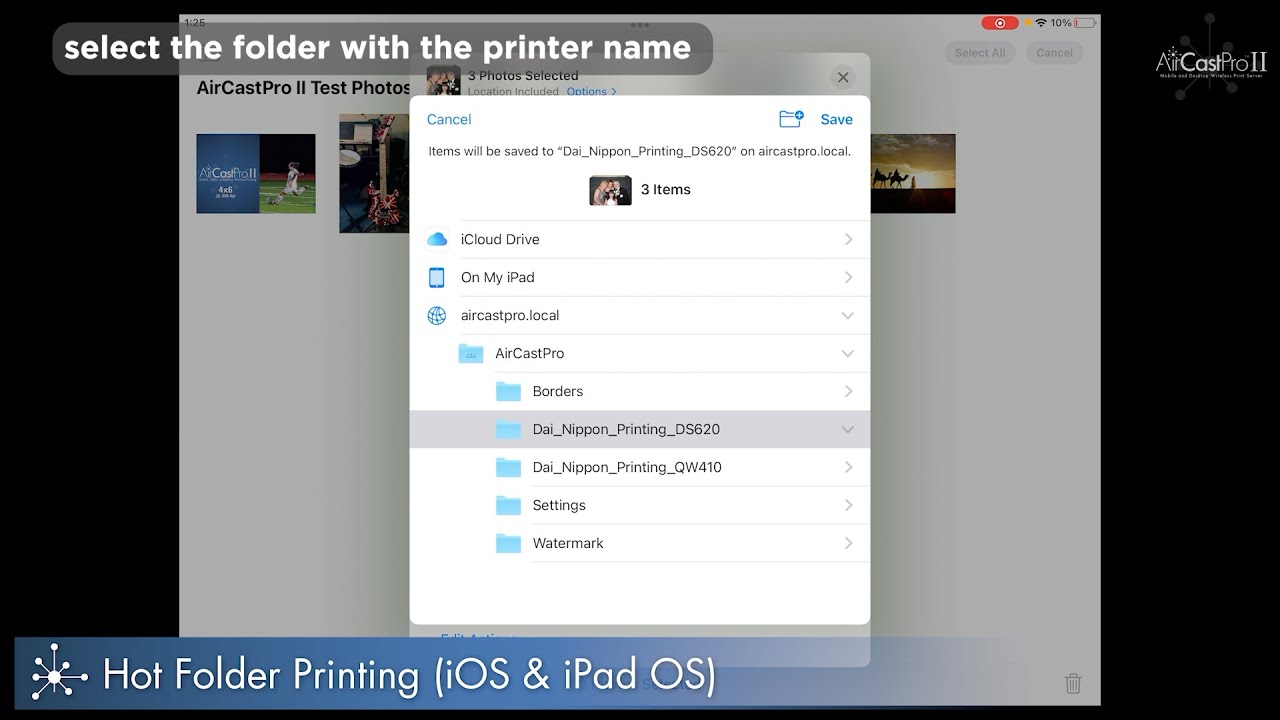The width and height of the screenshot is (1280, 720).
Task: Tap the 3 Items preview thumbnail
Action: pos(610,190)
